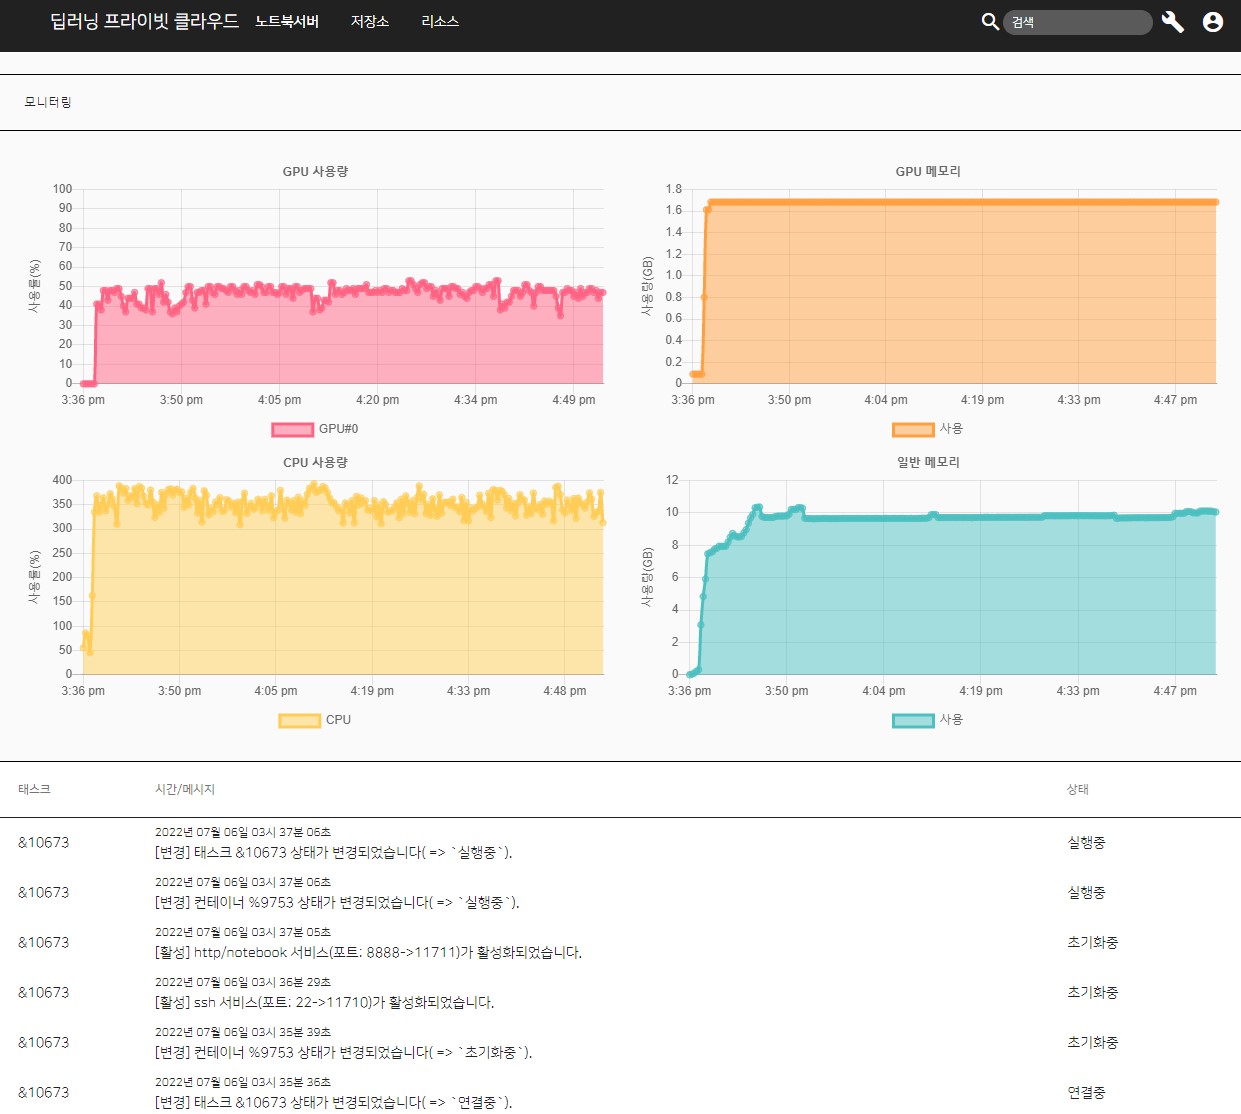Viewport: 1241px width, 1114px height.
Task: Click the pink GPU#0 legend color swatch
Action: pyautogui.click(x=293, y=430)
